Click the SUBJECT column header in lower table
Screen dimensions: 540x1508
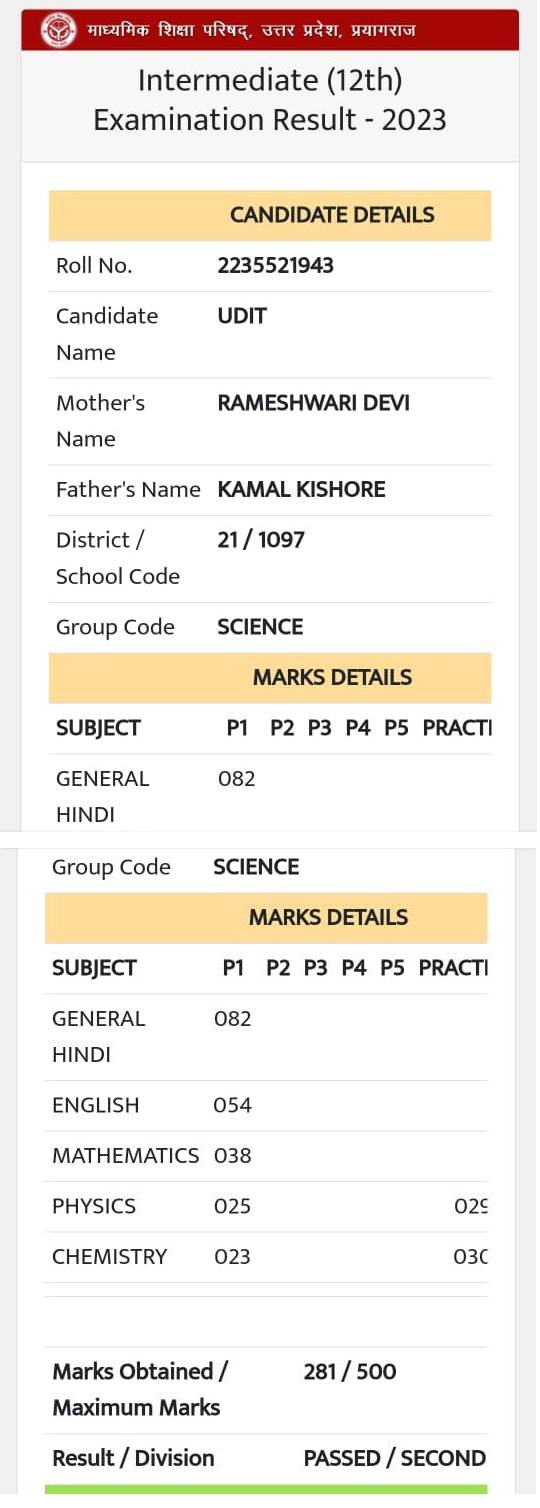(x=94, y=968)
